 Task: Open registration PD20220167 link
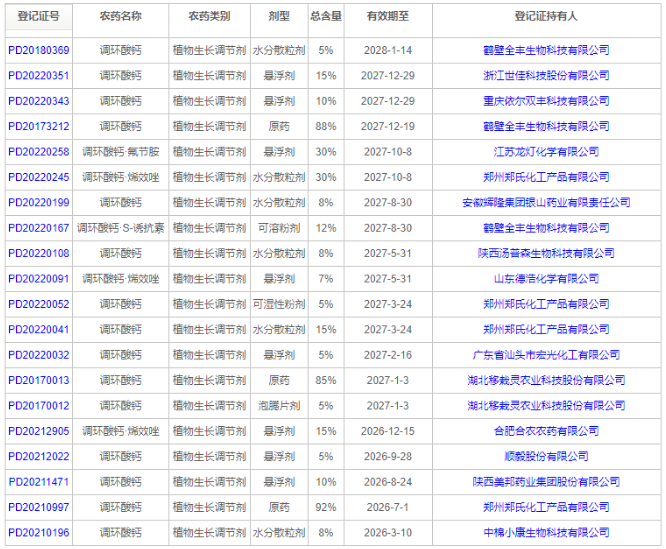pyautogui.click(x=39, y=228)
